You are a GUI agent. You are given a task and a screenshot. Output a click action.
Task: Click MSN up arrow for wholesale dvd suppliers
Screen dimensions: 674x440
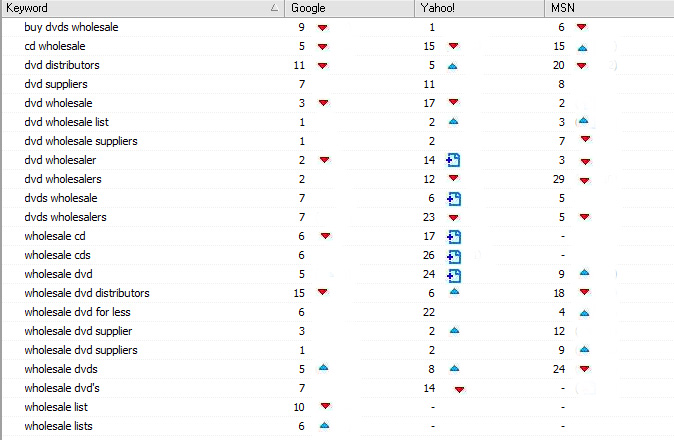coord(584,349)
